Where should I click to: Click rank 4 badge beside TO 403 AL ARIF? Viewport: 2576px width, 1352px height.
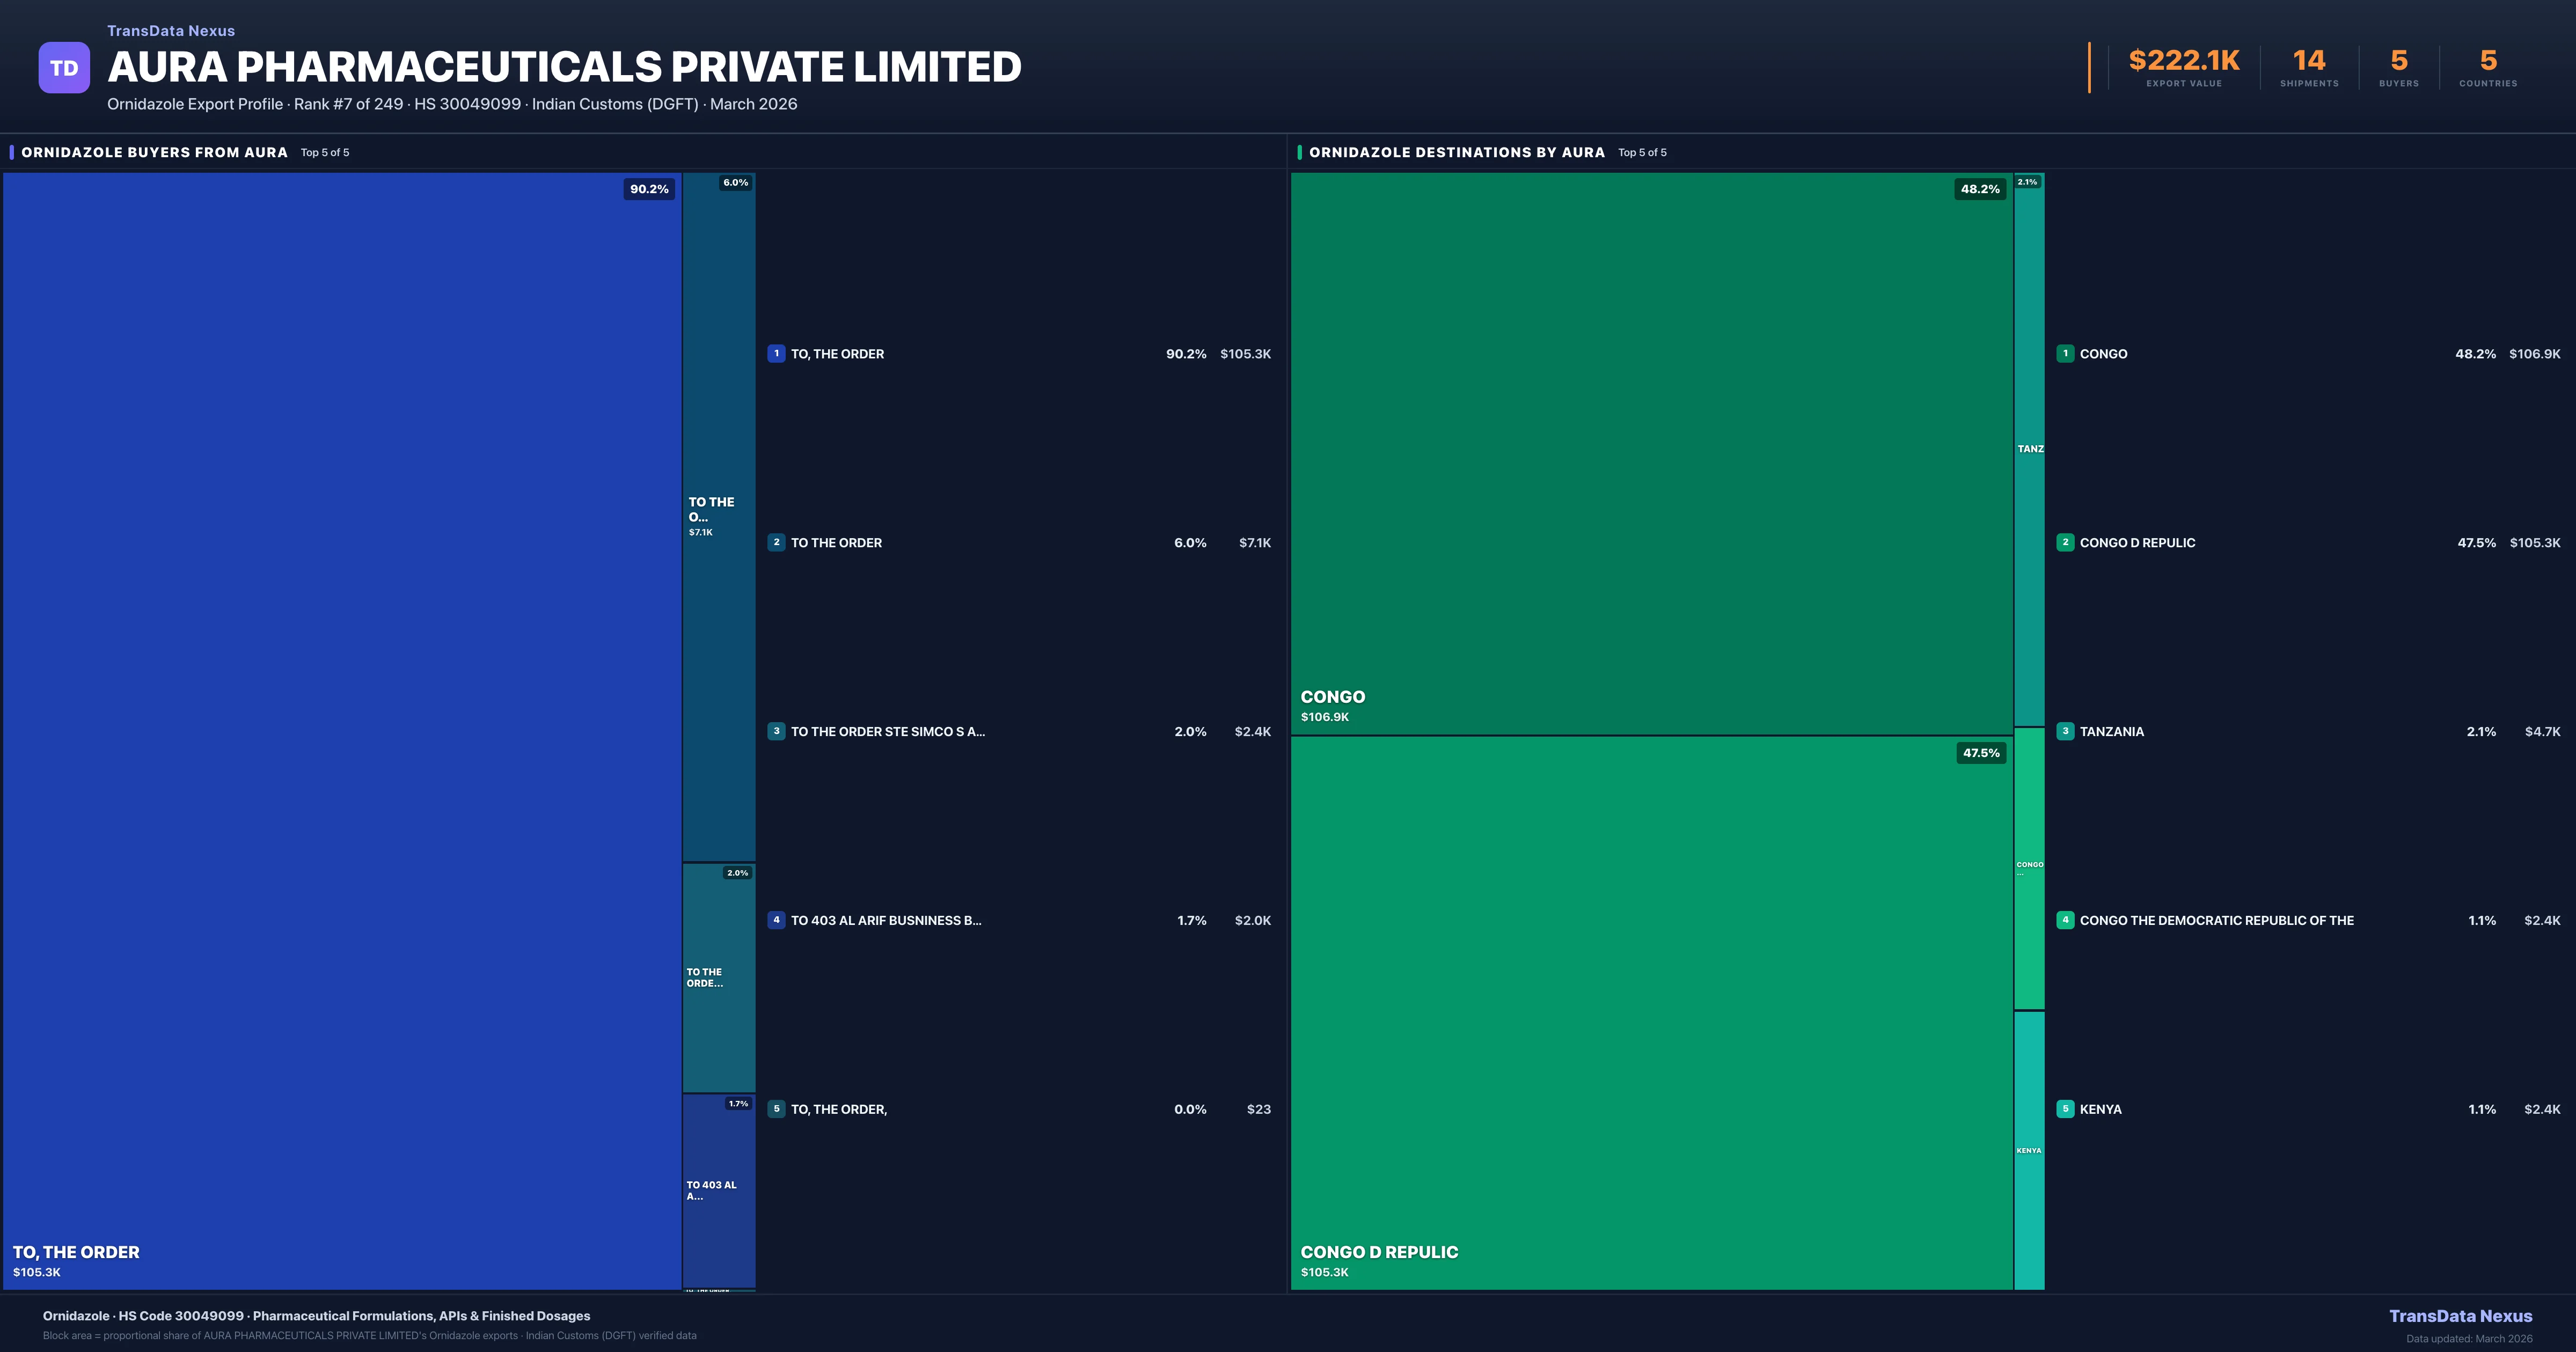click(776, 920)
